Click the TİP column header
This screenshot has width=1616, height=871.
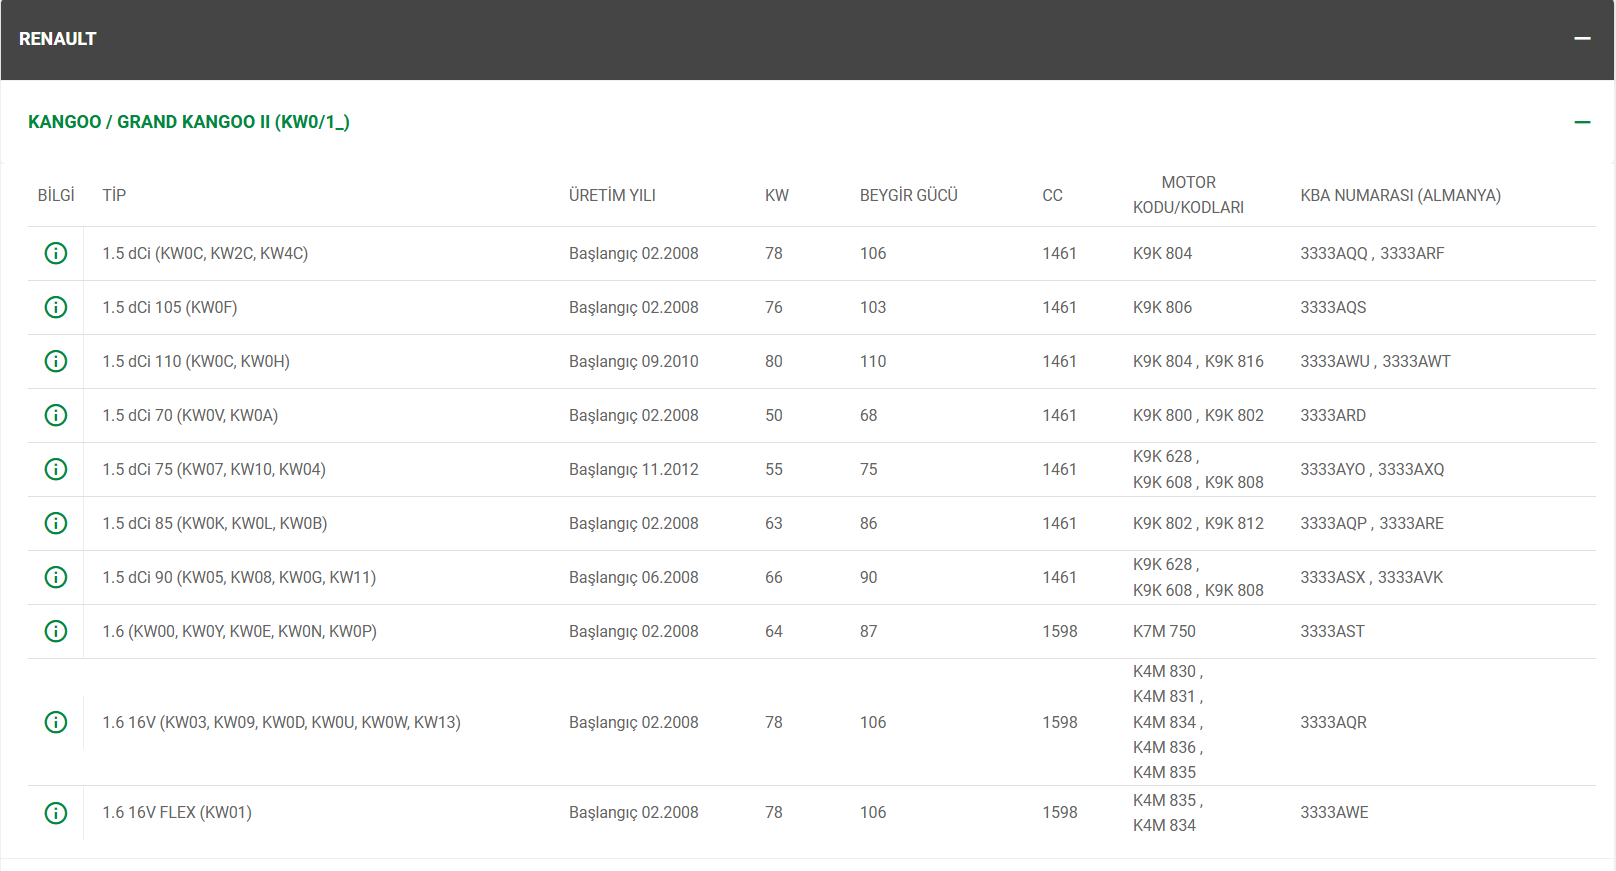114,196
